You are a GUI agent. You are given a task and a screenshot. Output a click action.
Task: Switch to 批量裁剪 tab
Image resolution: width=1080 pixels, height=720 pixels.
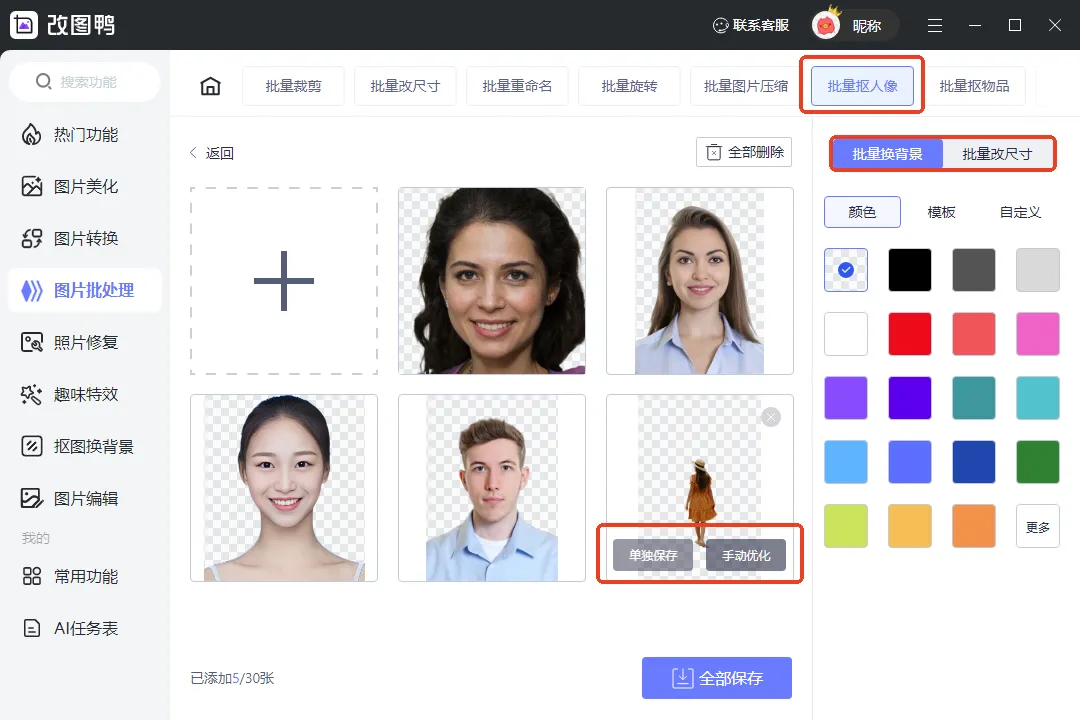pyautogui.click(x=293, y=86)
